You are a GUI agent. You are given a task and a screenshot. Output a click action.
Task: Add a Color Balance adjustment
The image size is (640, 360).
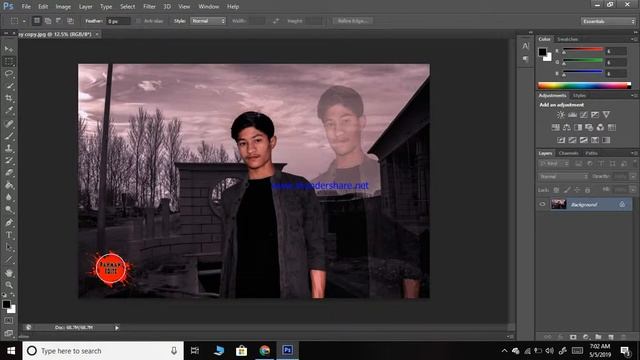(567, 128)
